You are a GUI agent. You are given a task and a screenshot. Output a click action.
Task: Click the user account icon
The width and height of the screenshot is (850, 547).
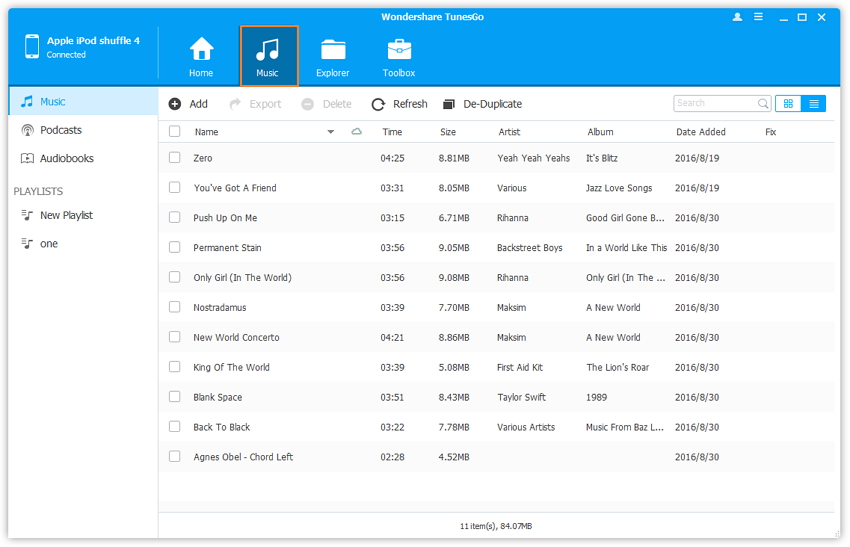point(738,17)
